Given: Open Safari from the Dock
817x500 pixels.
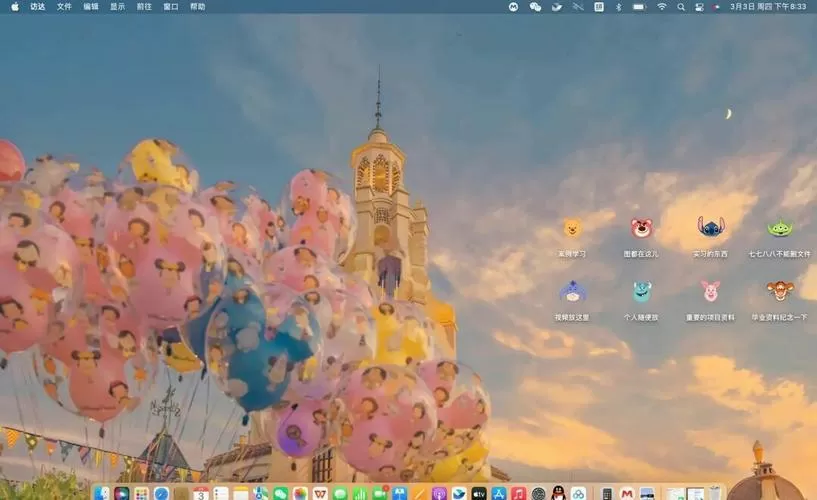Looking at the screenshot, I should [162, 493].
